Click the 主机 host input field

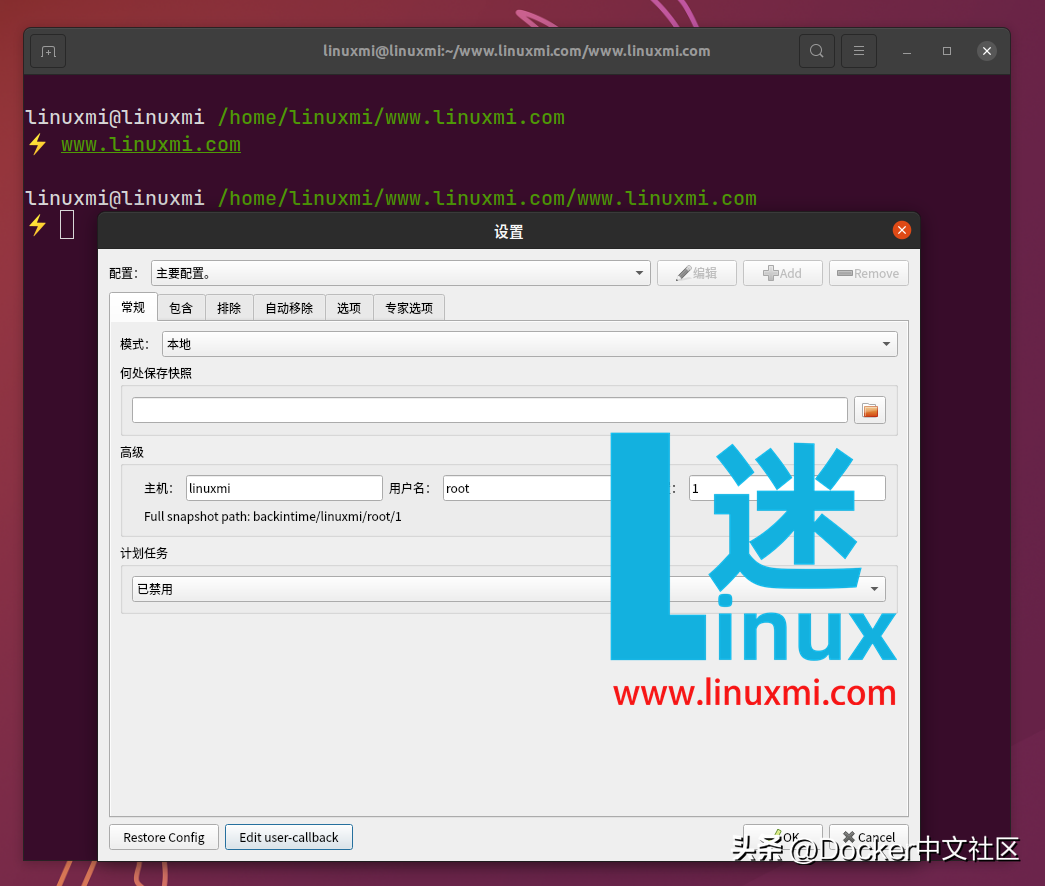coord(284,488)
